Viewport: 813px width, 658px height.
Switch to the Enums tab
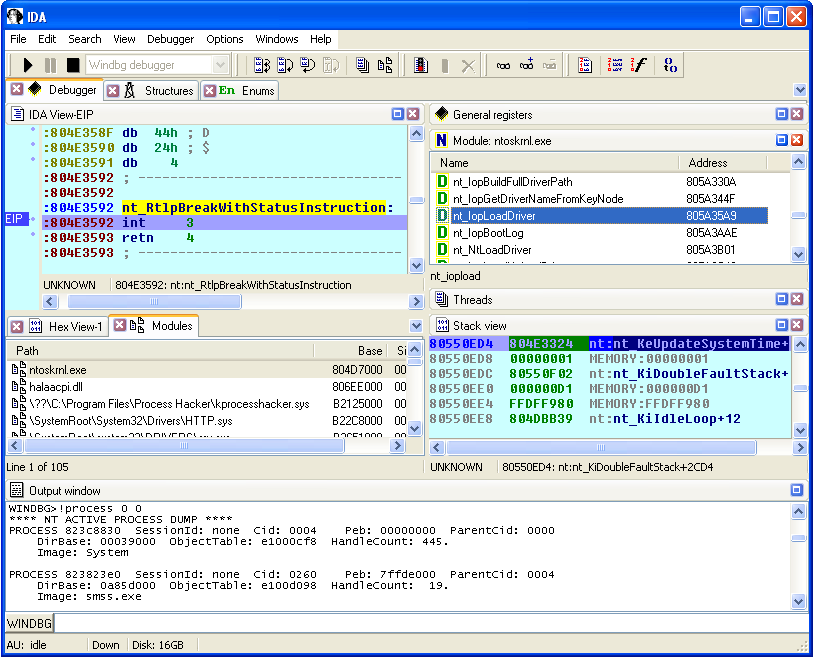(257, 90)
